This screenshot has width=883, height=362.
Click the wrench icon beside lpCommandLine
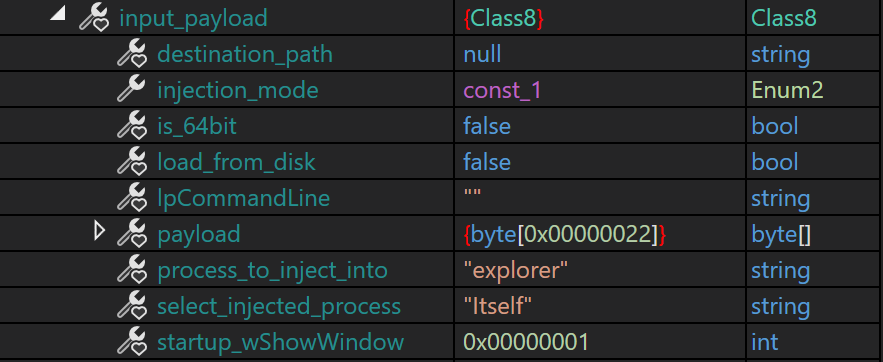pyautogui.click(x=132, y=198)
